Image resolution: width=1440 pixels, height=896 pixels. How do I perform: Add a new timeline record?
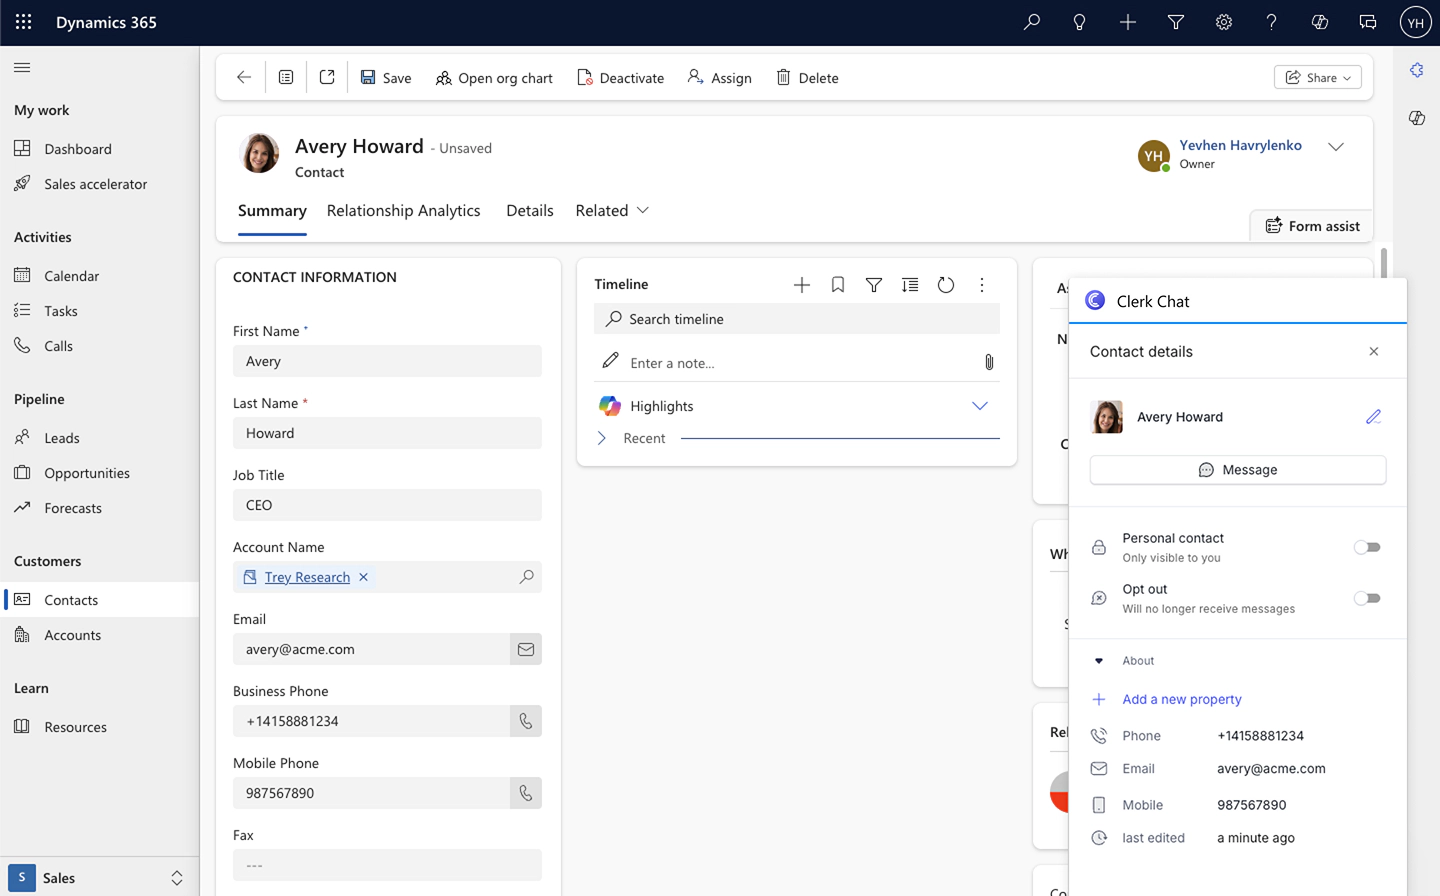tap(801, 284)
